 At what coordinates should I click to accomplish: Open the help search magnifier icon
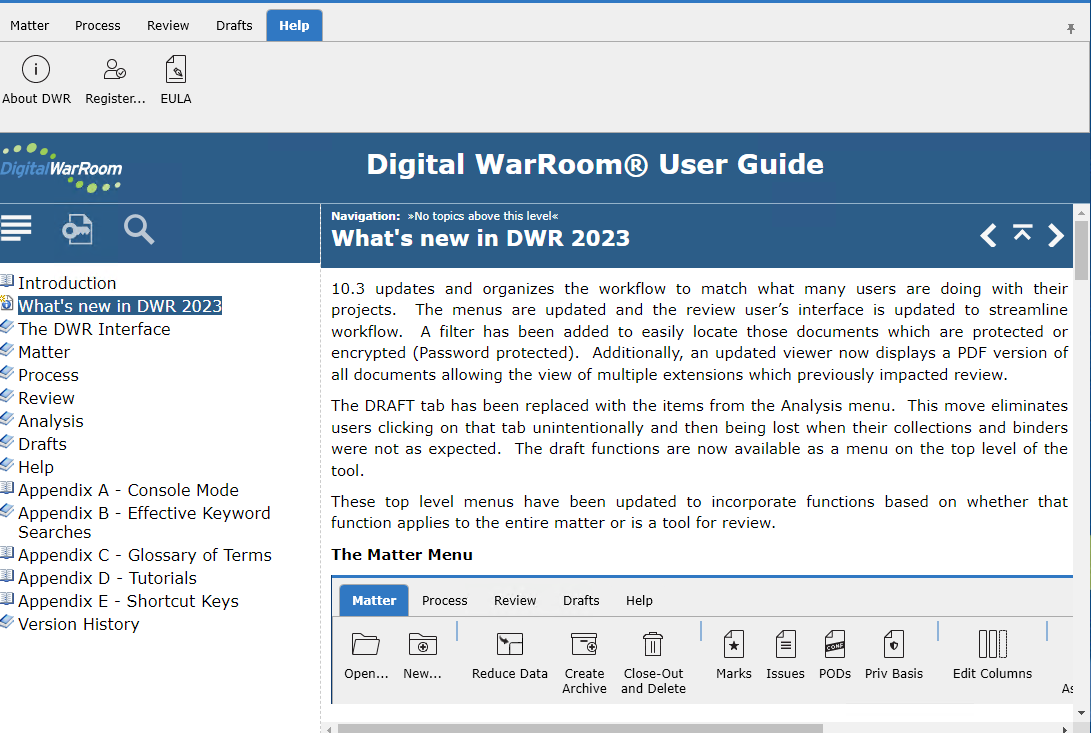(139, 229)
